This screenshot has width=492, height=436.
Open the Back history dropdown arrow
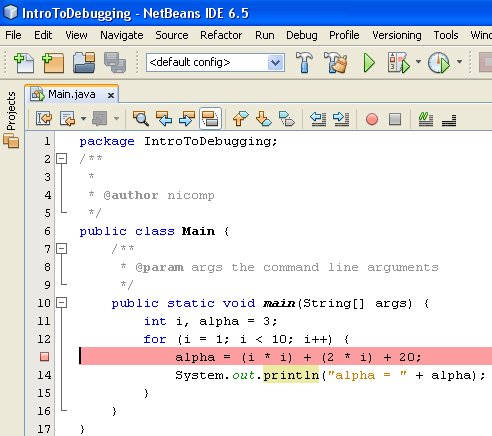click(83, 118)
